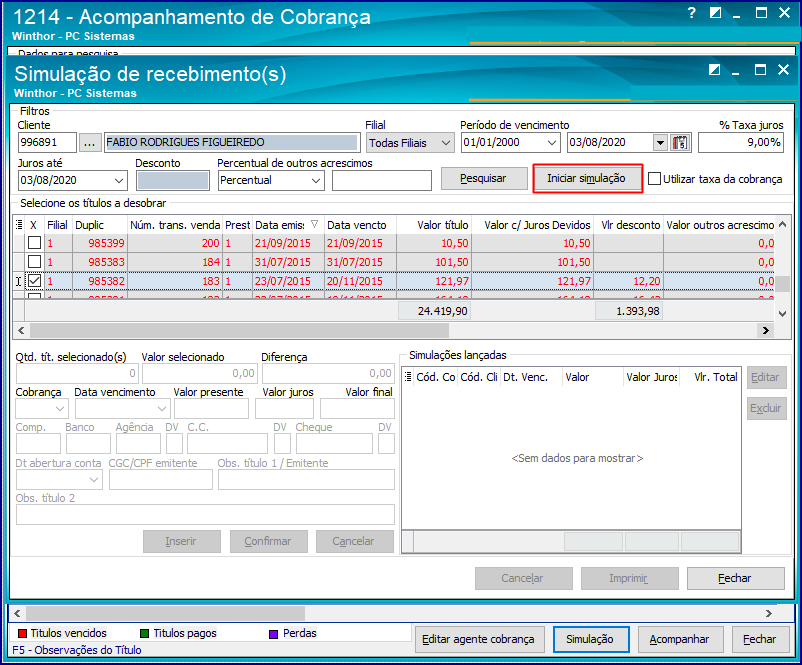Click the Editar button for simulations
The image size is (802, 665).
pos(766,378)
